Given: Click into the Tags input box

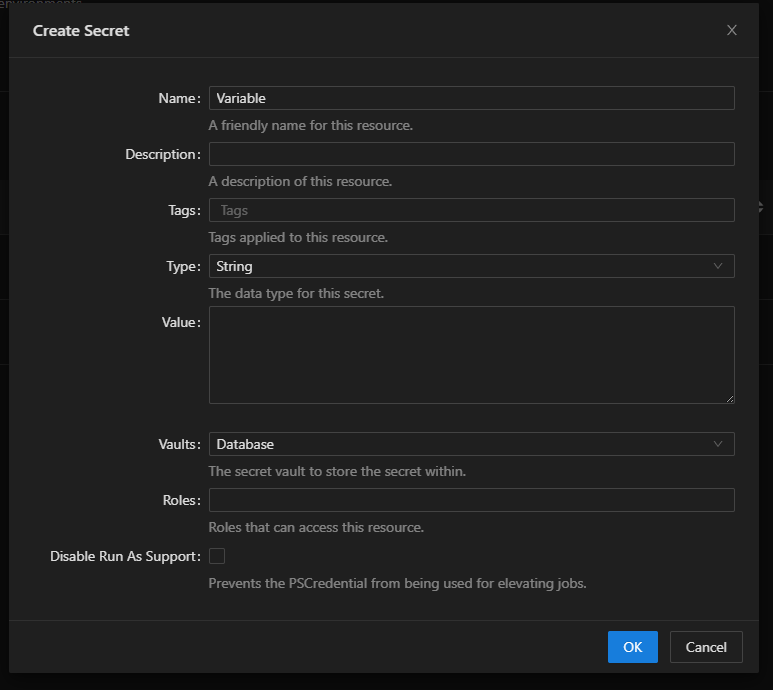Looking at the screenshot, I should [x=471, y=210].
